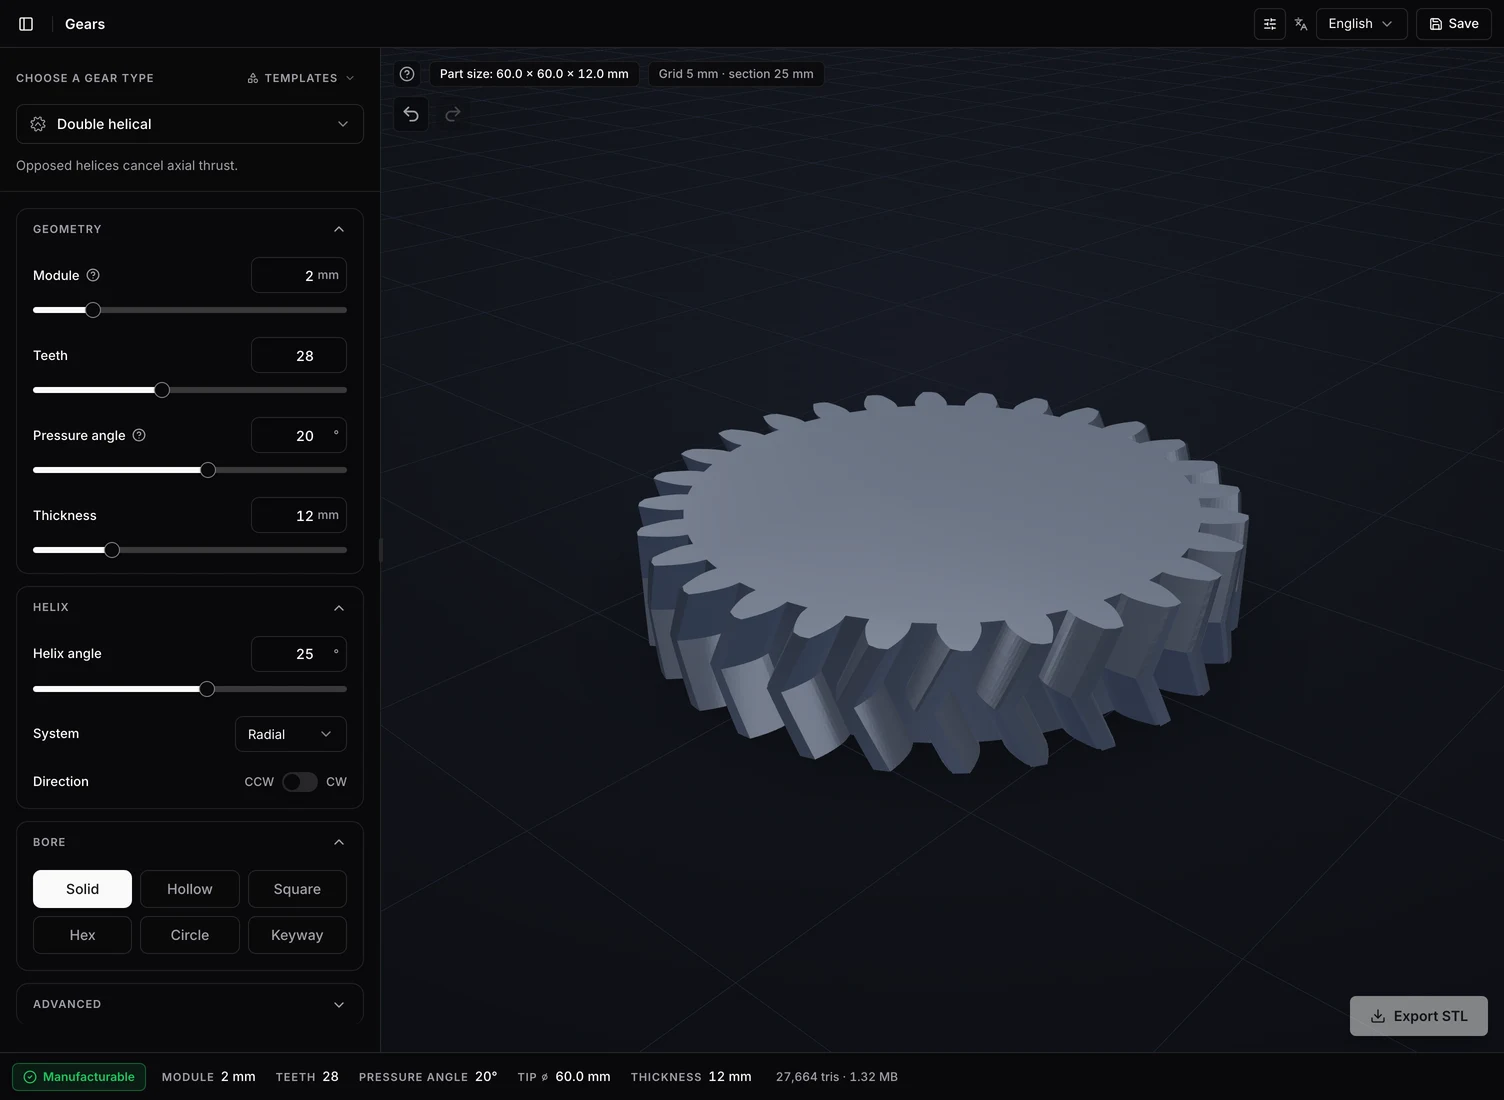
Task: Click the Helix angle slider handle
Action: click(207, 689)
